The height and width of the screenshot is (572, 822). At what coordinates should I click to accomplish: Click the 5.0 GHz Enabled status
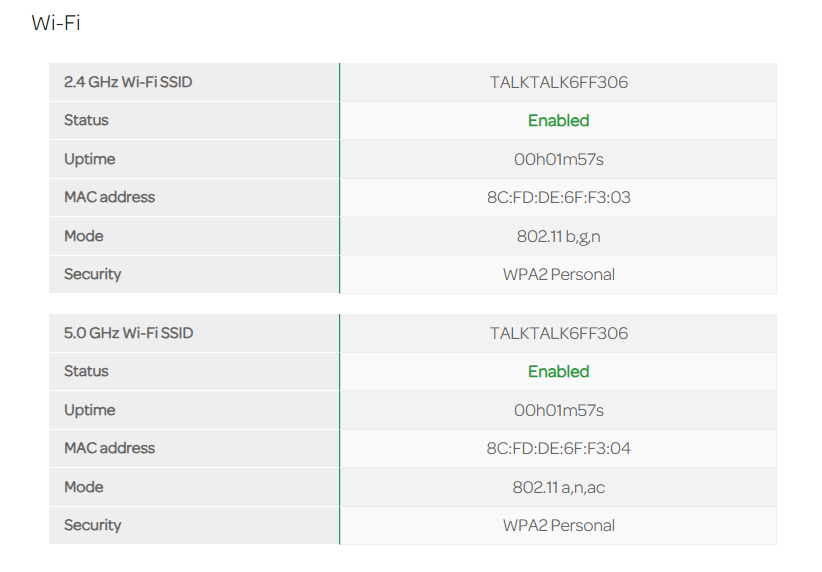coord(558,371)
